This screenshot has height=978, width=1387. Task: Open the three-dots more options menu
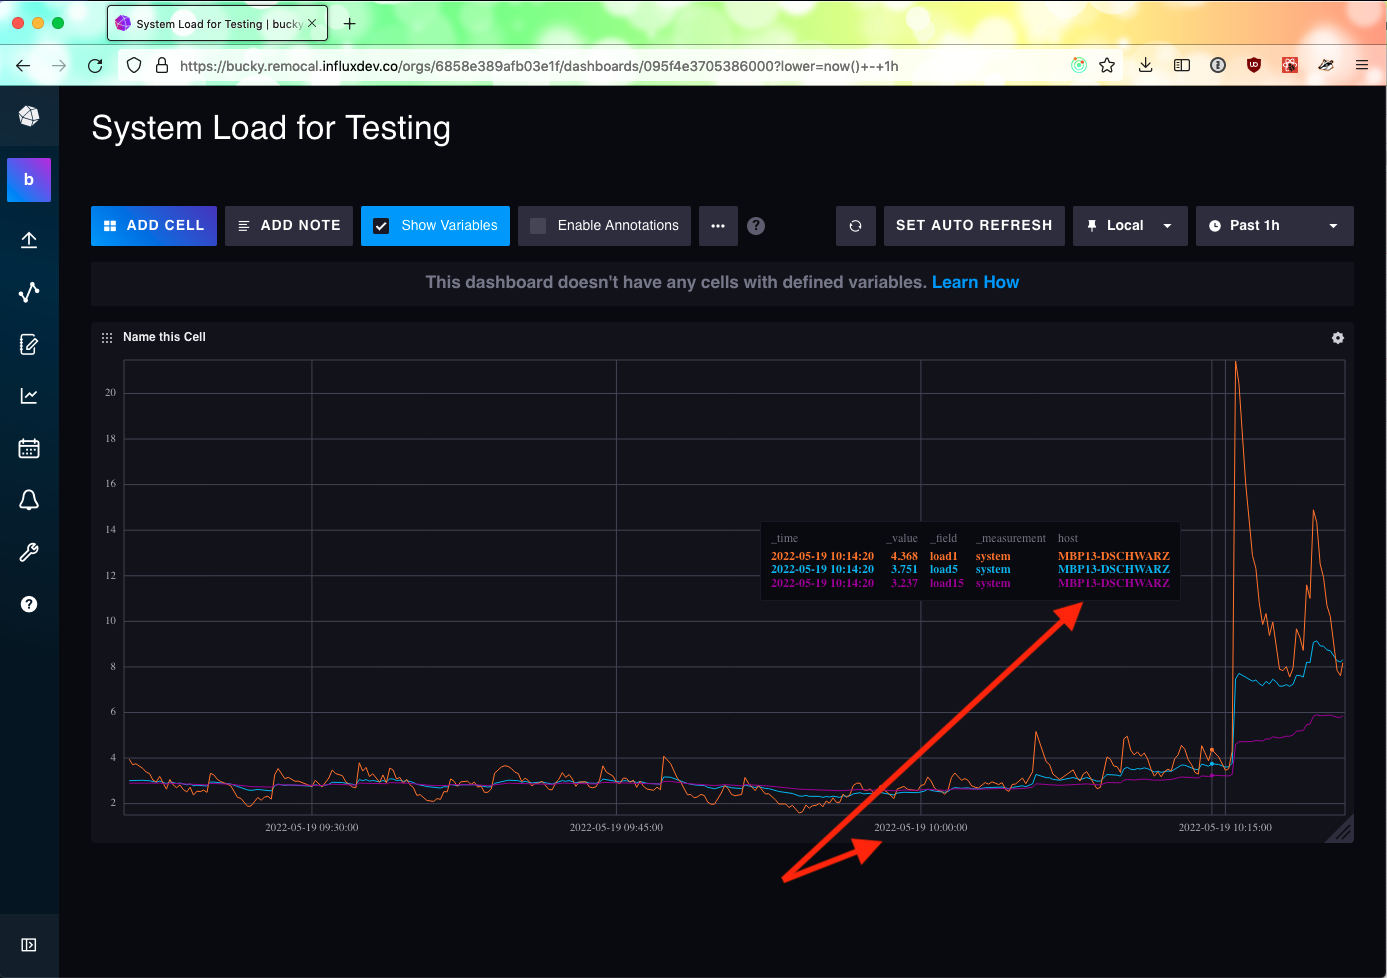point(718,226)
